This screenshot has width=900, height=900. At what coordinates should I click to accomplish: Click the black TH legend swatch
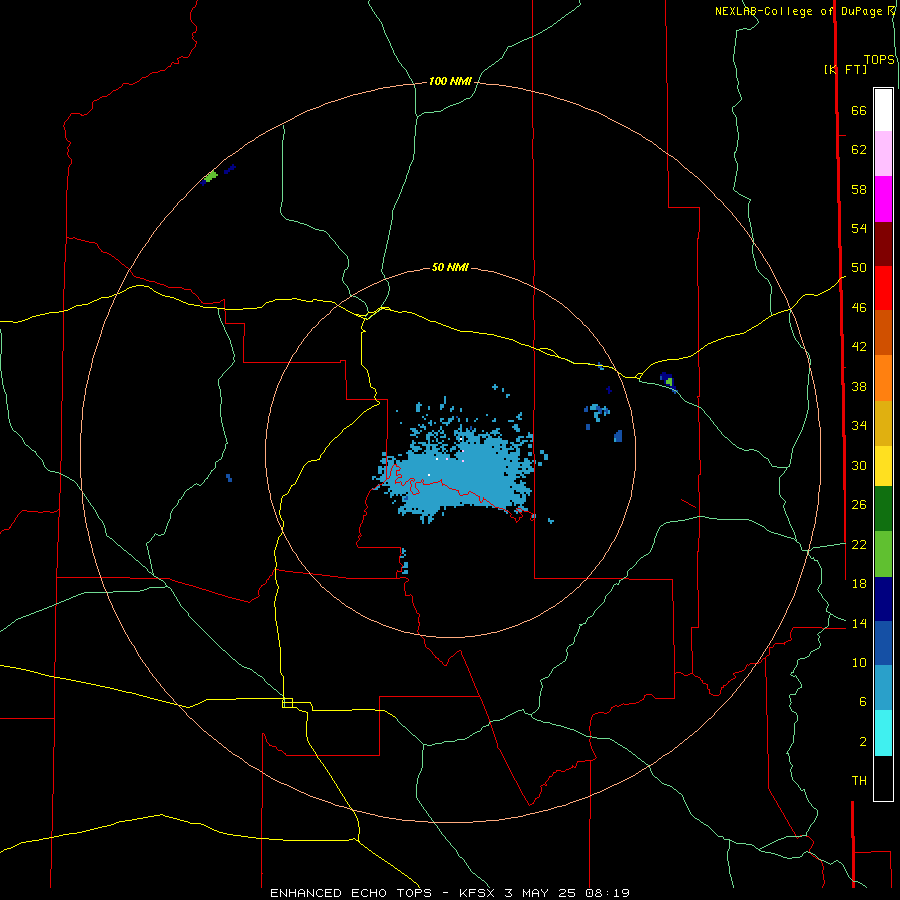pyautogui.click(x=883, y=778)
